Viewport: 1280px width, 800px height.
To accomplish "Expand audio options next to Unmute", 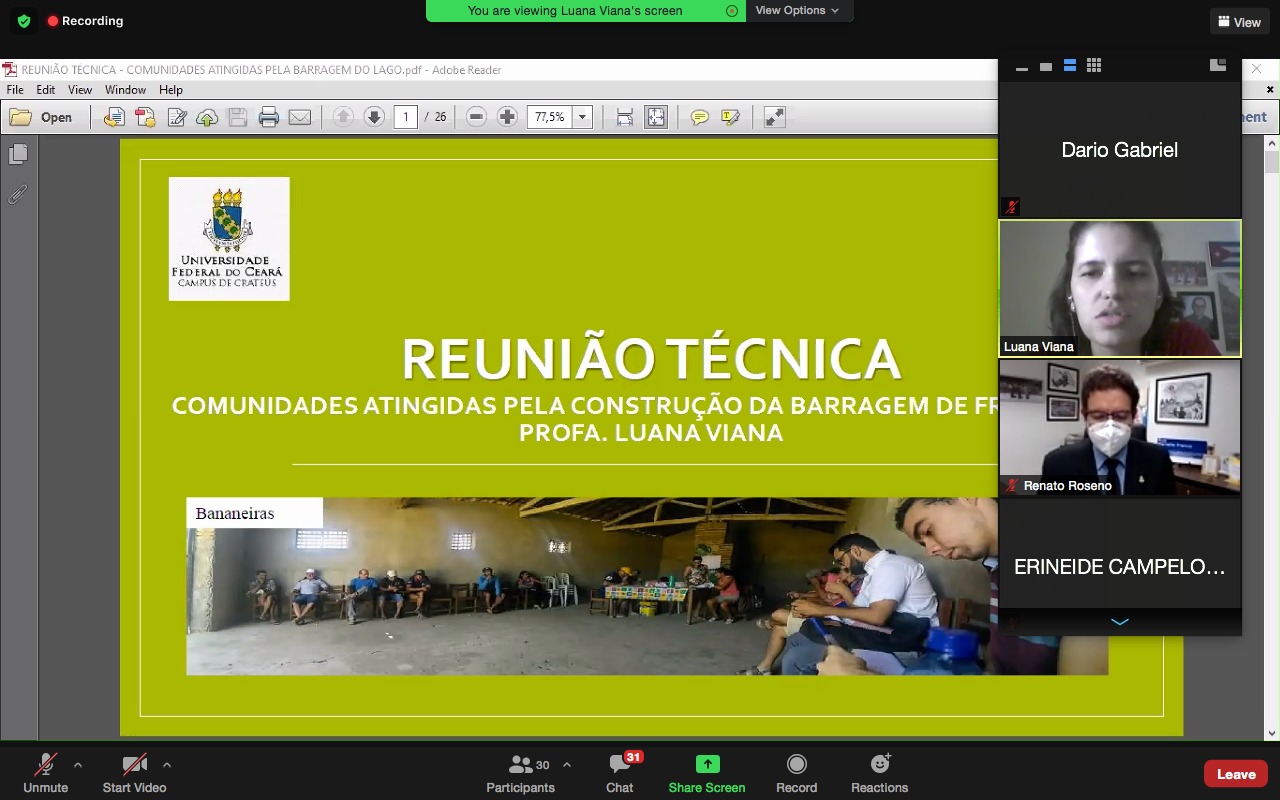I will pyautogui.click(x=78, y=765).
